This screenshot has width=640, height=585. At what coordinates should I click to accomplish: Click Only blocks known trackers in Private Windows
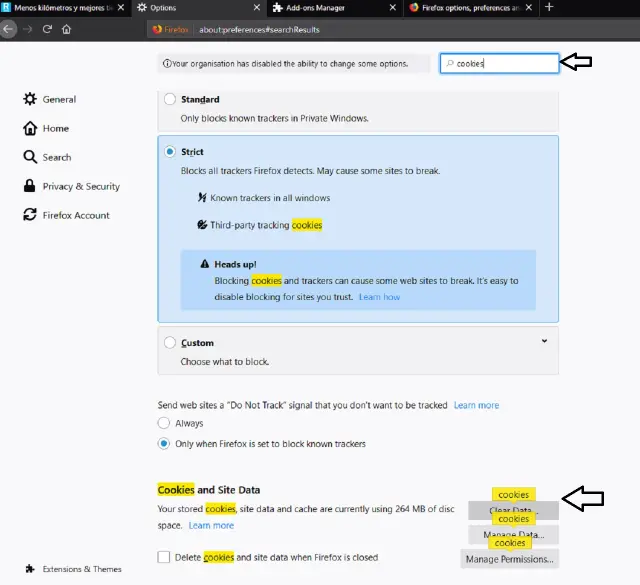[274, 118]
